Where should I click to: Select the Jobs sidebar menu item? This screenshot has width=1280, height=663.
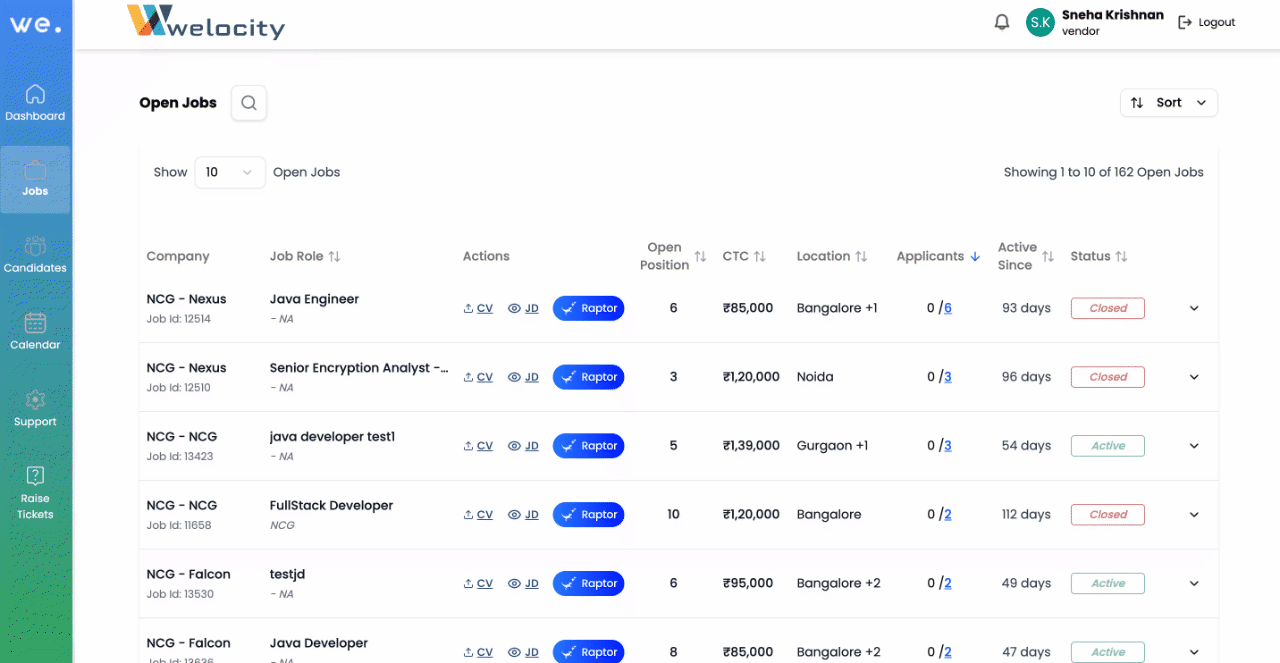pyautogui.click(x=35, y=179)
